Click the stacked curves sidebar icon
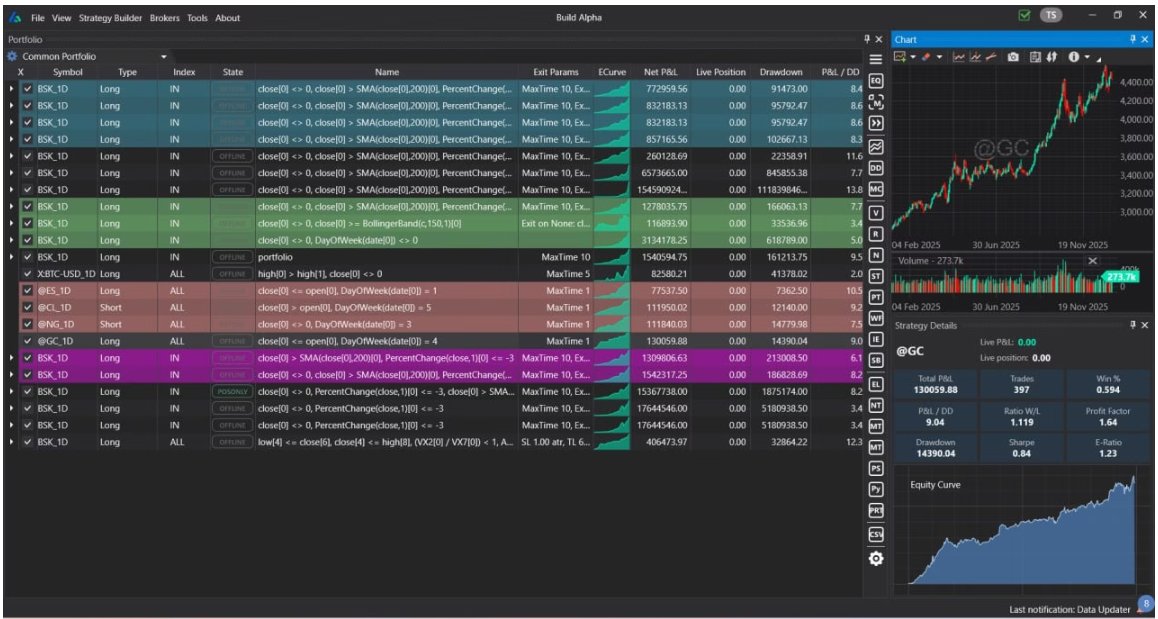1158x619 pixels. coord(876,146)
